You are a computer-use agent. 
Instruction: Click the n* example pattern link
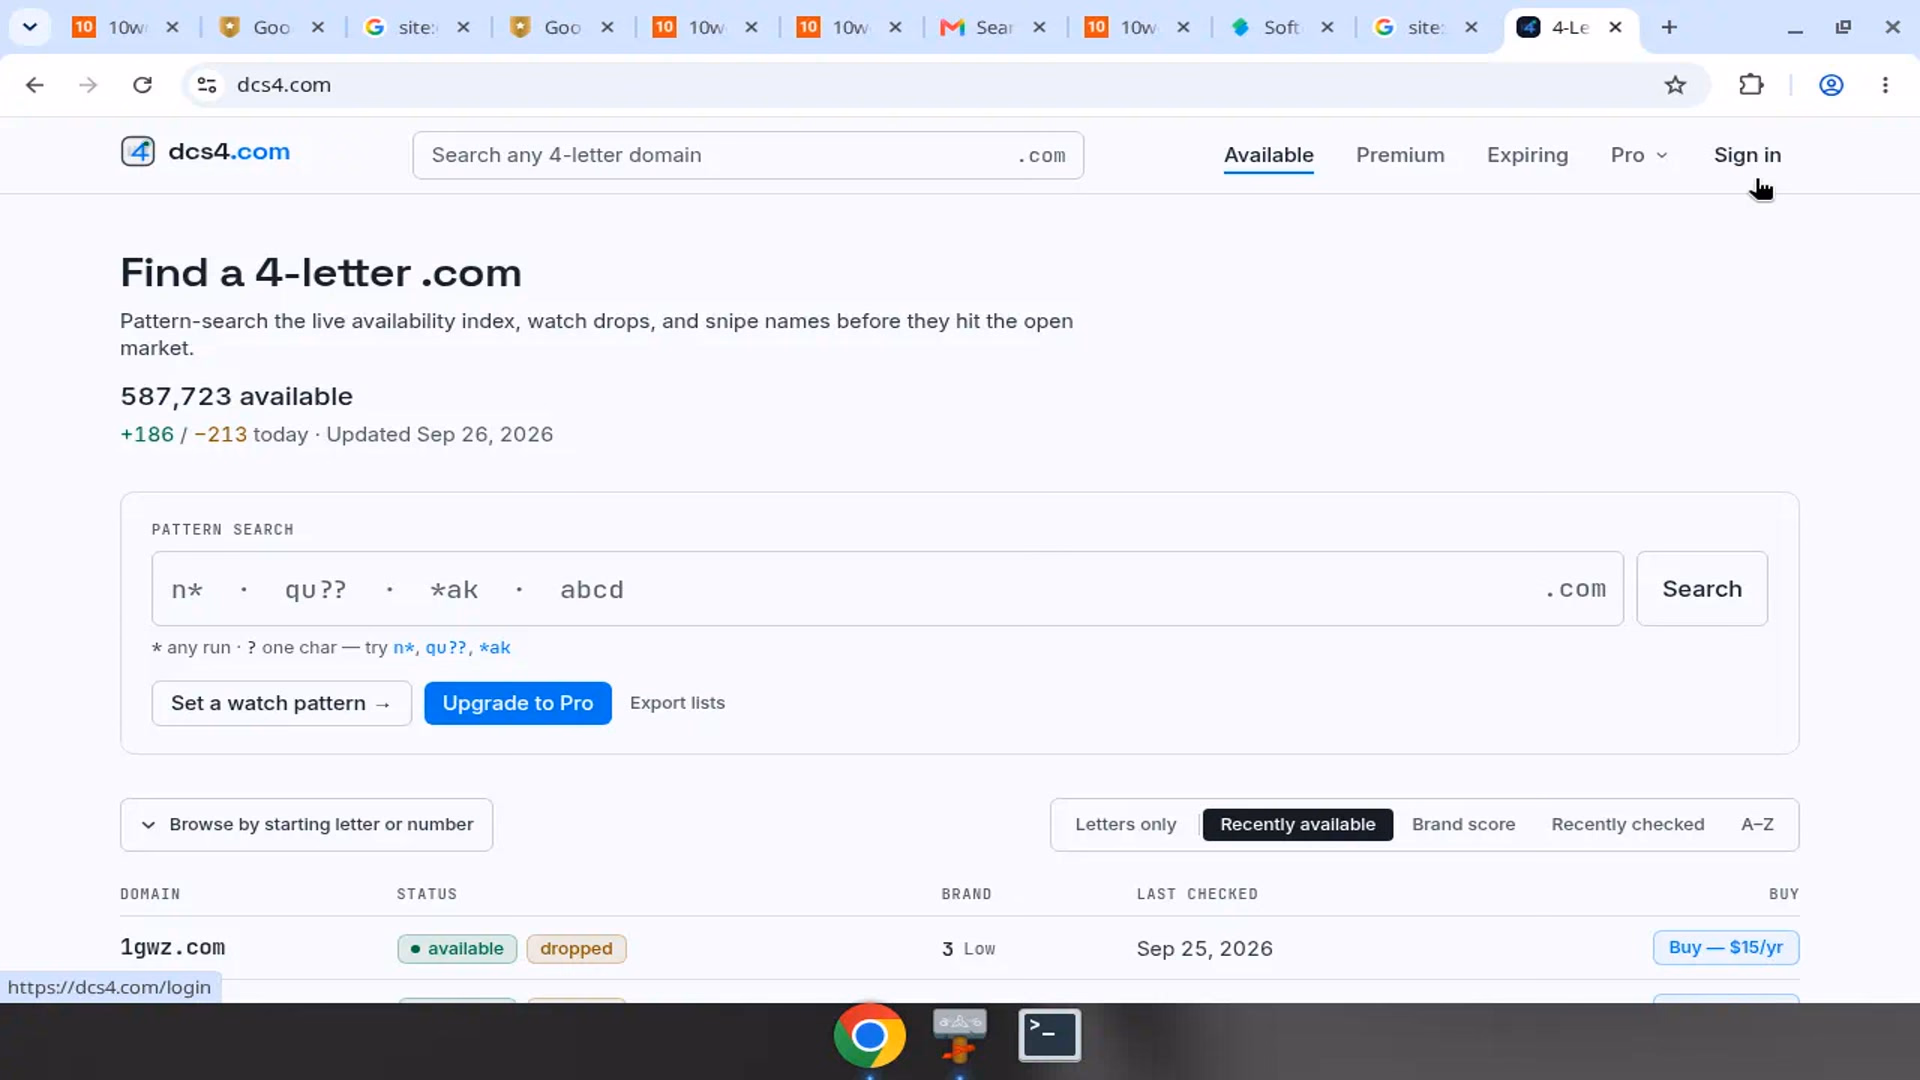pos(403,647)
